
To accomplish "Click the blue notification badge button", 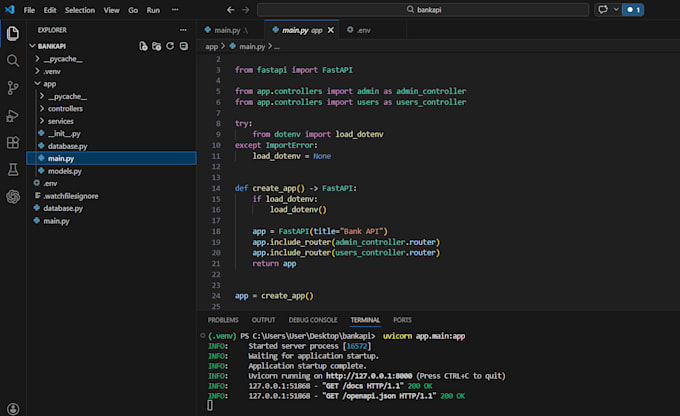I will (x=633, y=10).
